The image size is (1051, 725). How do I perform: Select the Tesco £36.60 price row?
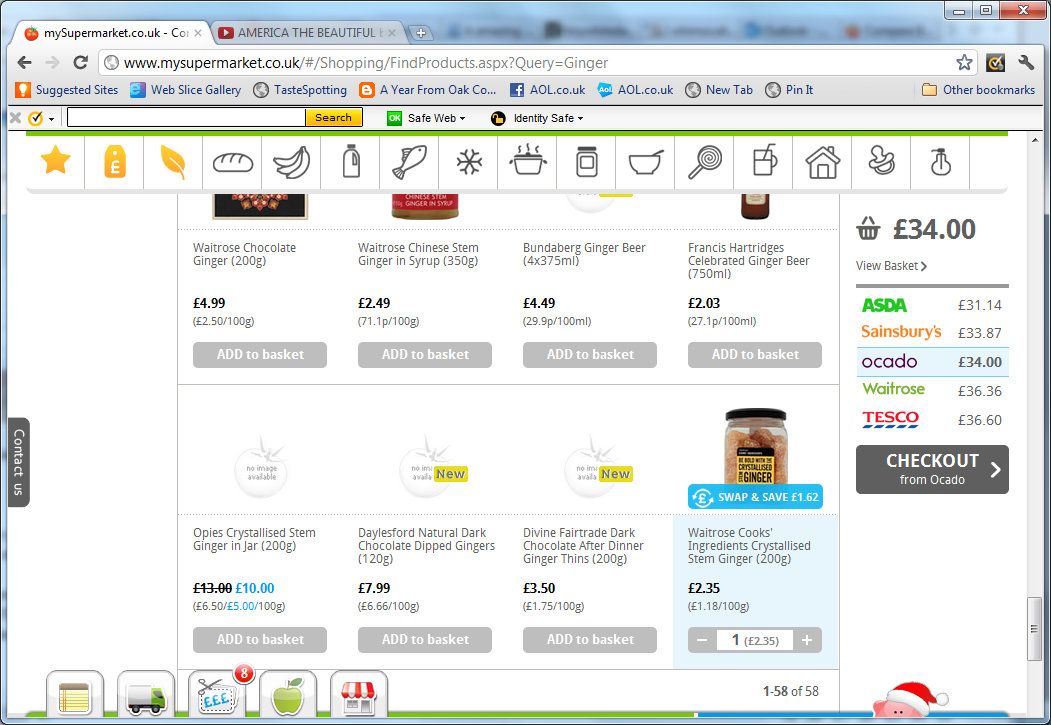932,419
